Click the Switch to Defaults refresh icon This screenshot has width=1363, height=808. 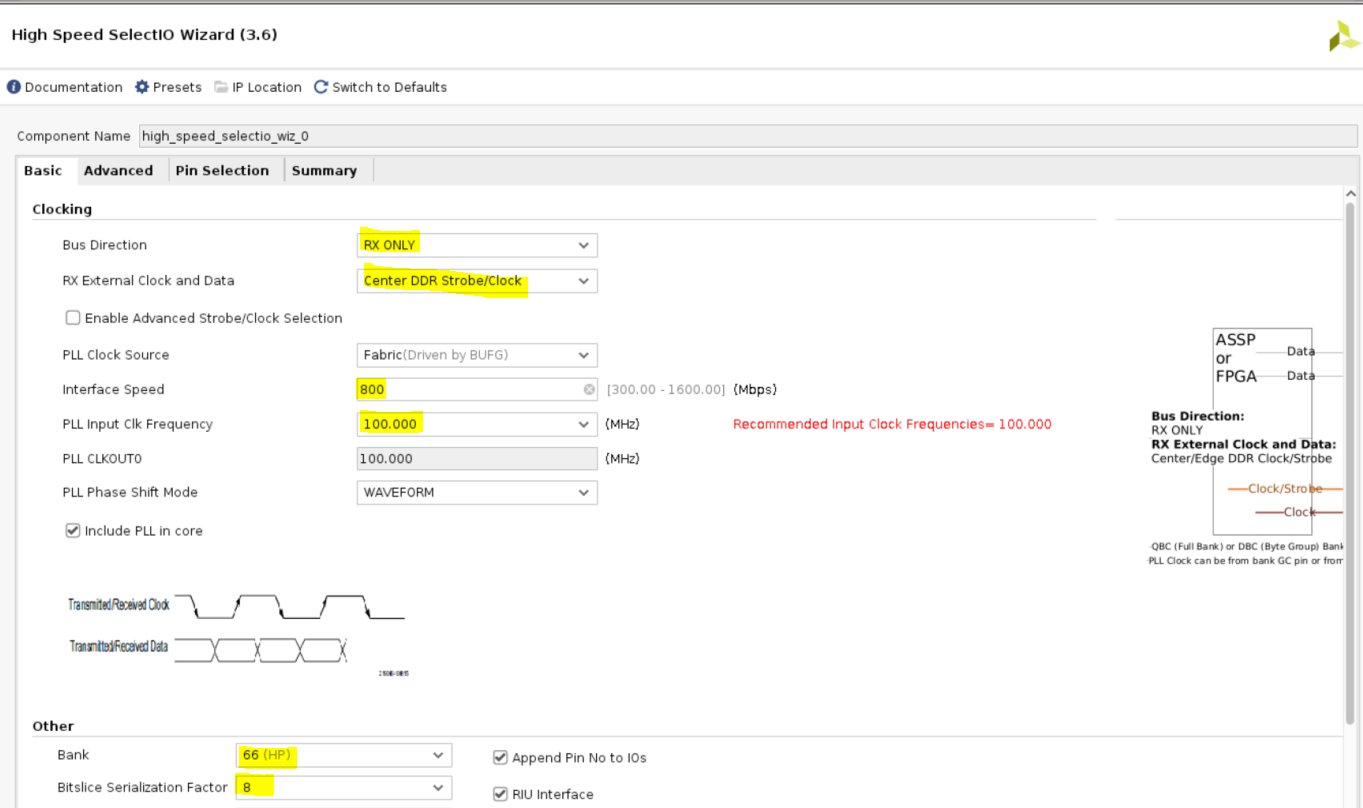click(321, 87)
